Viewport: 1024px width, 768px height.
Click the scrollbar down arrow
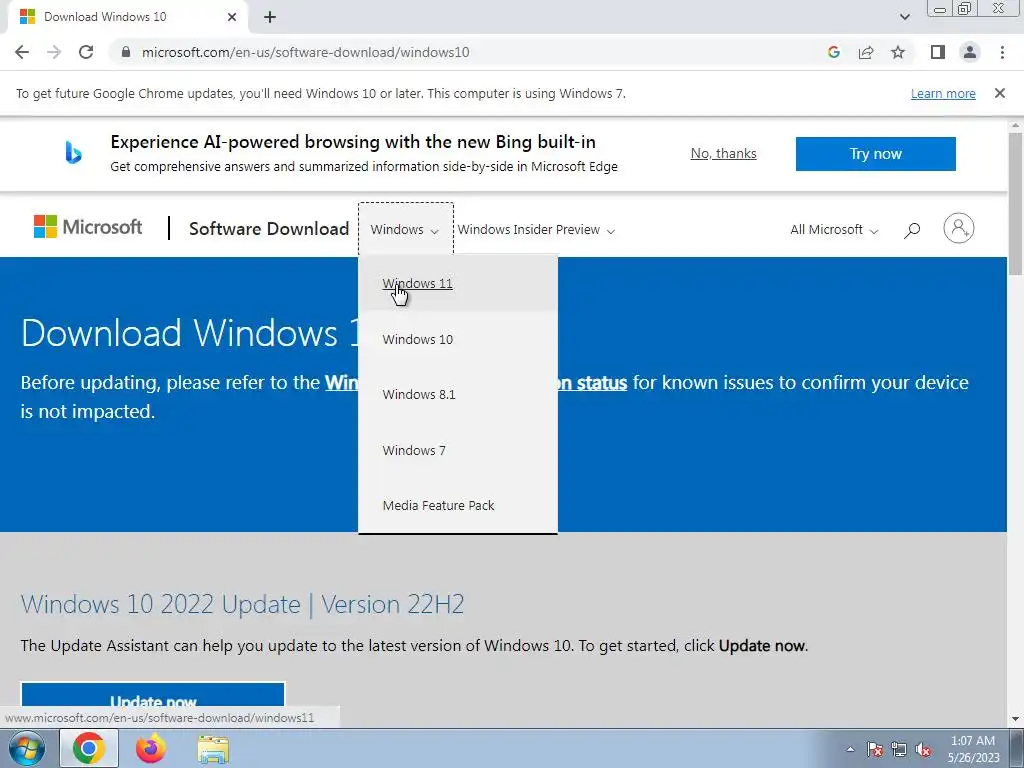coord(1016,719)
